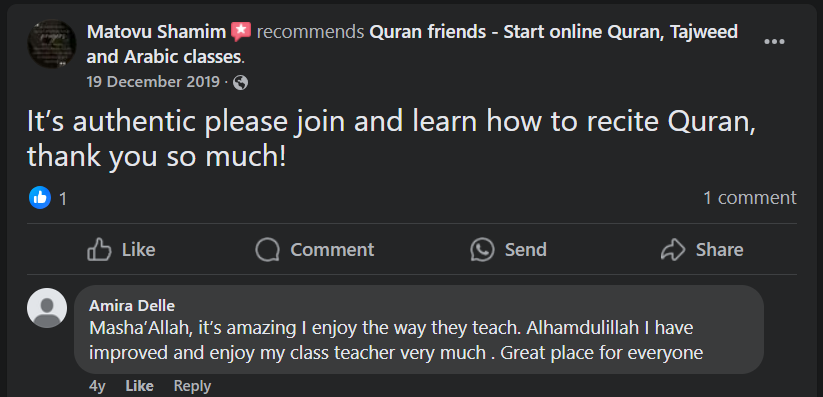Viewport: 823px width, 397px height.
Task: View who reacted via the reaction count
Action: (63, 198)
